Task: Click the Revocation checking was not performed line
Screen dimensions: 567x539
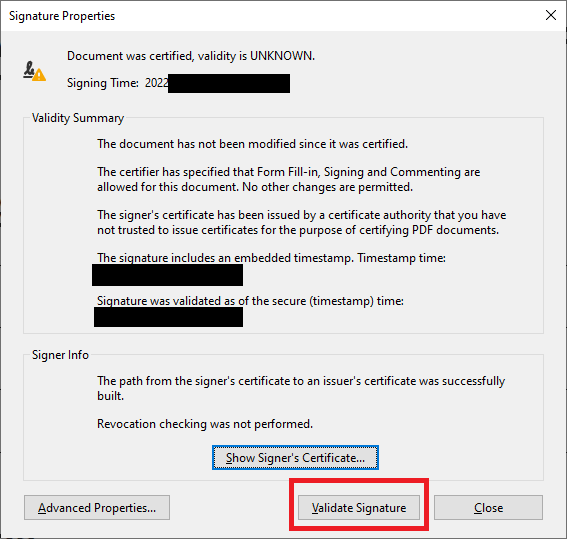Action: pos(205,424)
